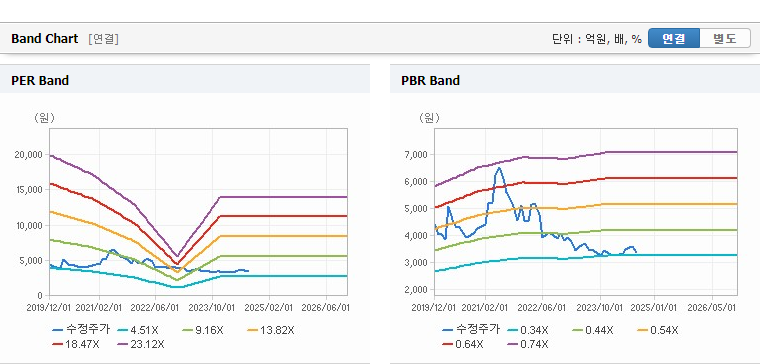Toggle 13.82X legend in PER Band
The image size is (760, 364).
click(270, 330)
